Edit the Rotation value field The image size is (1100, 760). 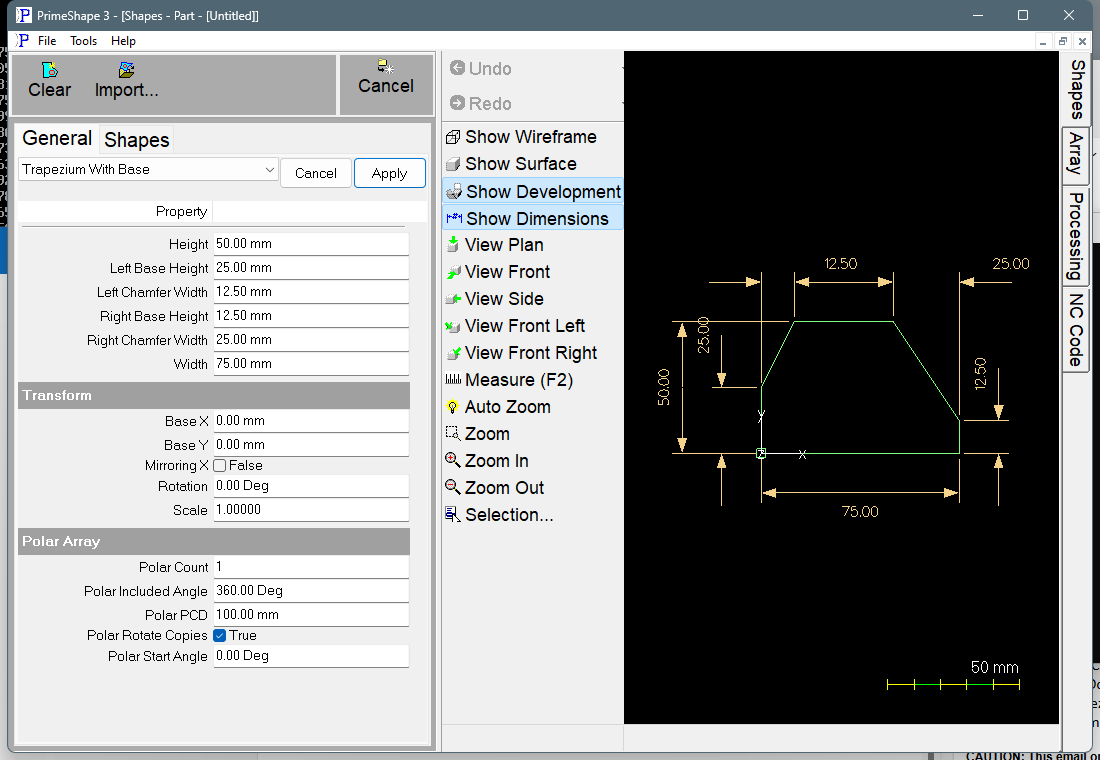(311, 486)
